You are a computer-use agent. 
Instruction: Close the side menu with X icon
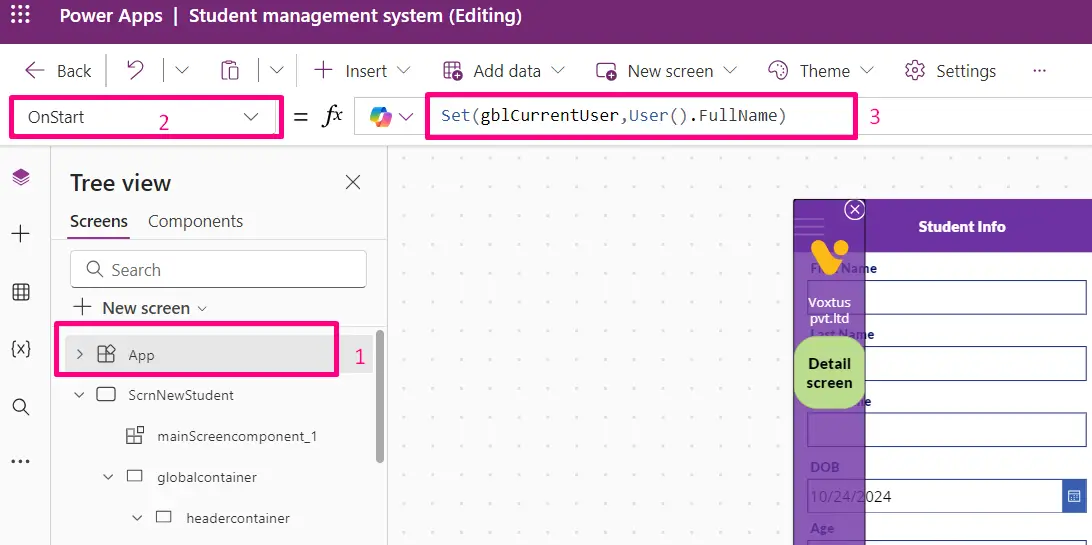854,209
